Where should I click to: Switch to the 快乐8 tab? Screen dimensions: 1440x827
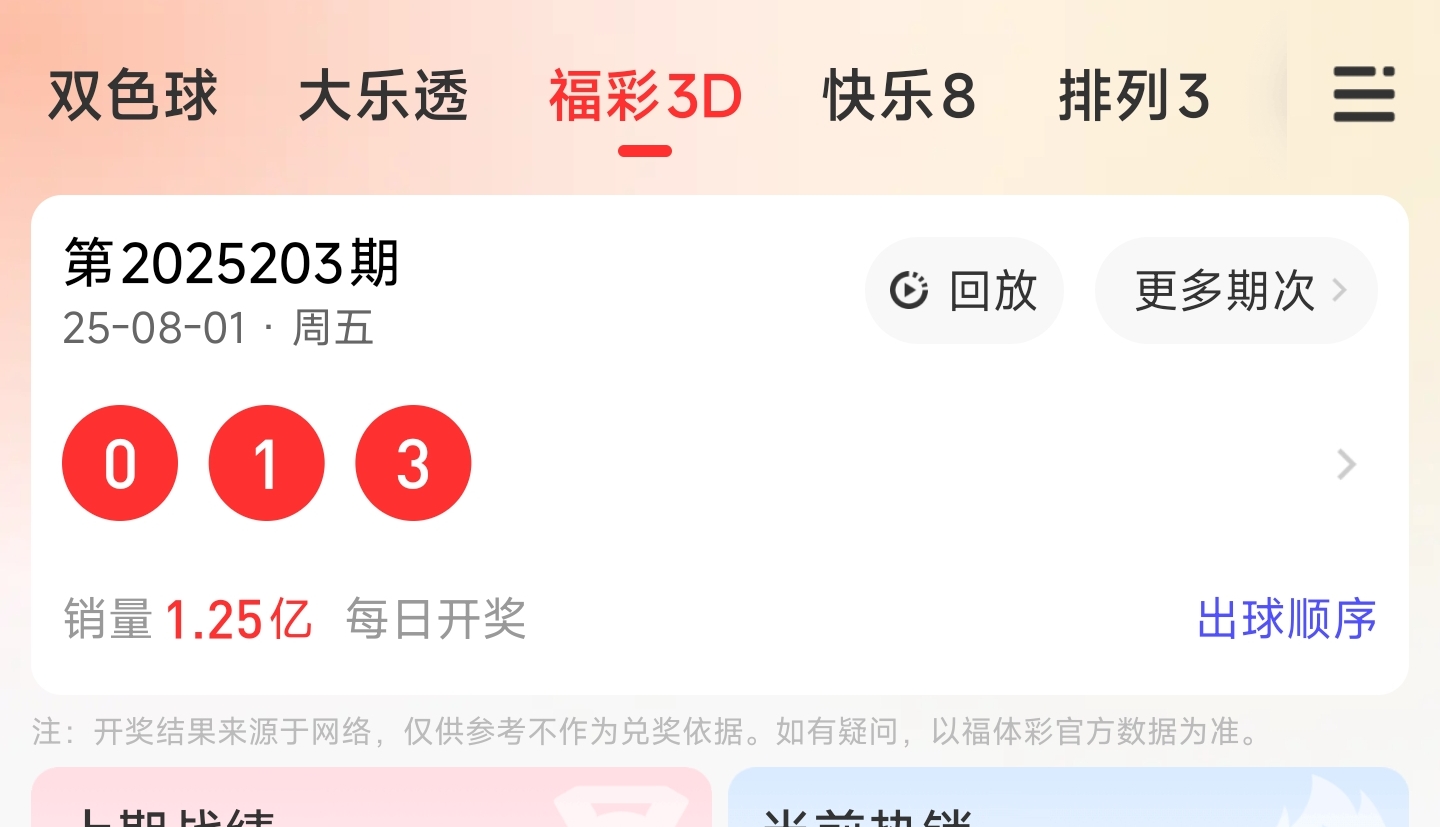tap(899, 97)
